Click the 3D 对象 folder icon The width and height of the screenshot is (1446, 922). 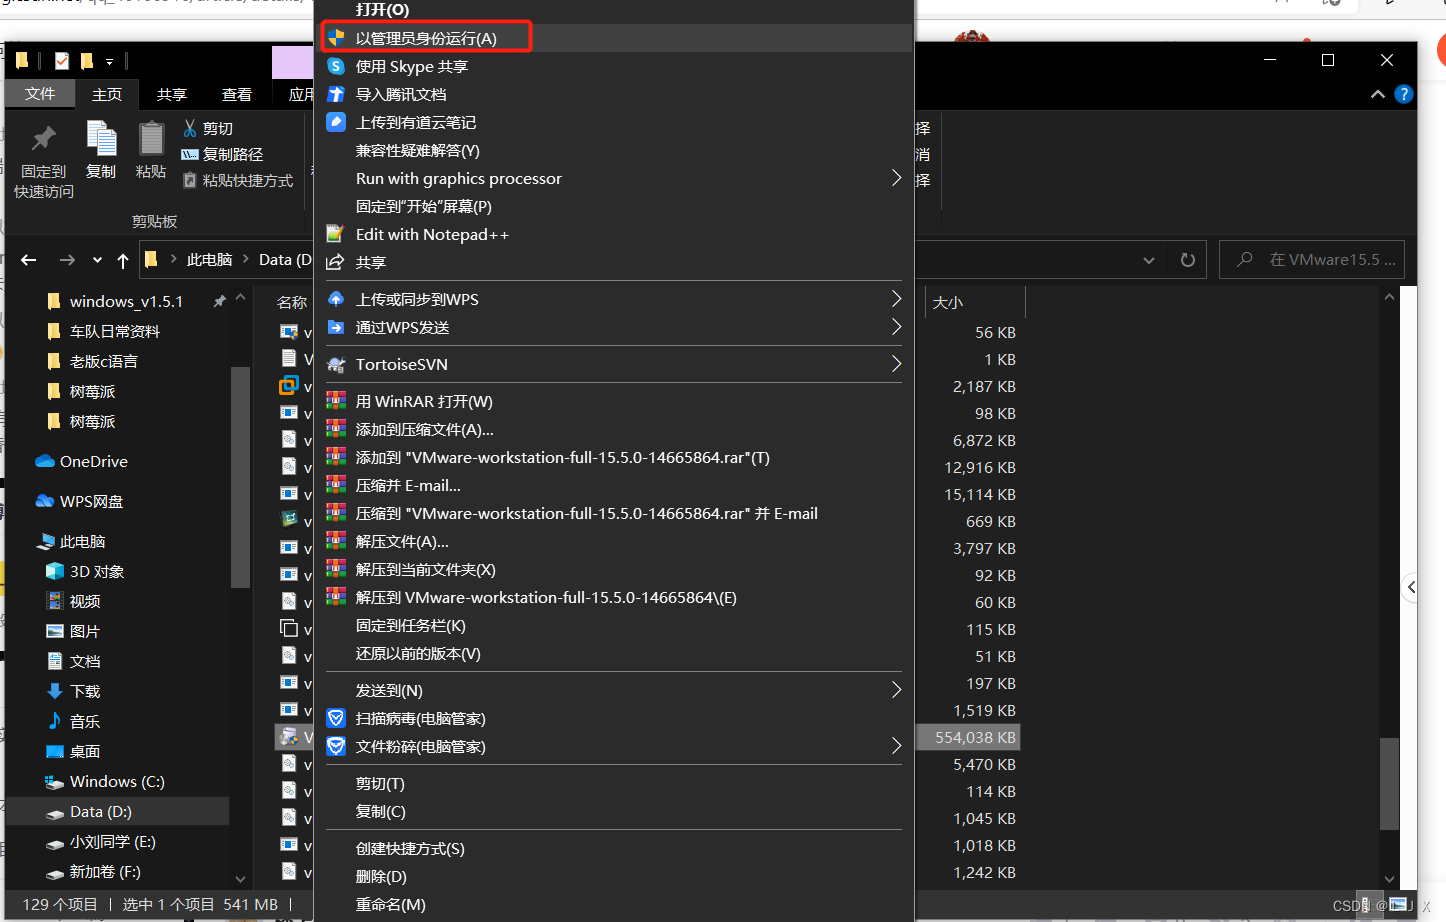tap(55, 571)
